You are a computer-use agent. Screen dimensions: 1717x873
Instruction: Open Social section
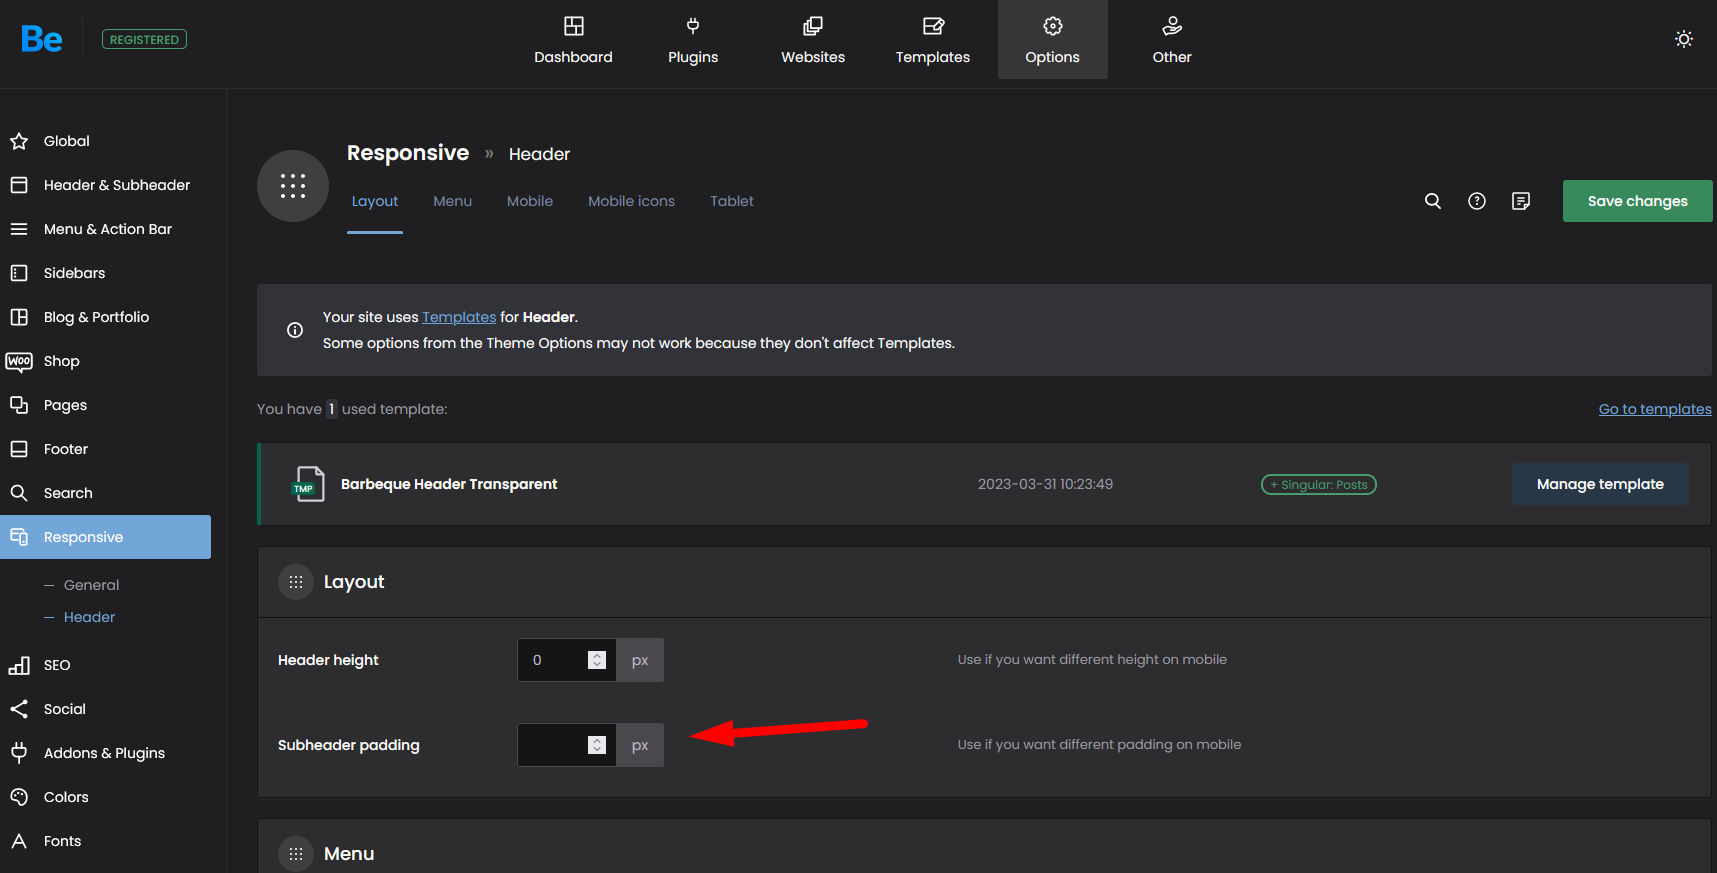[106, 709]
